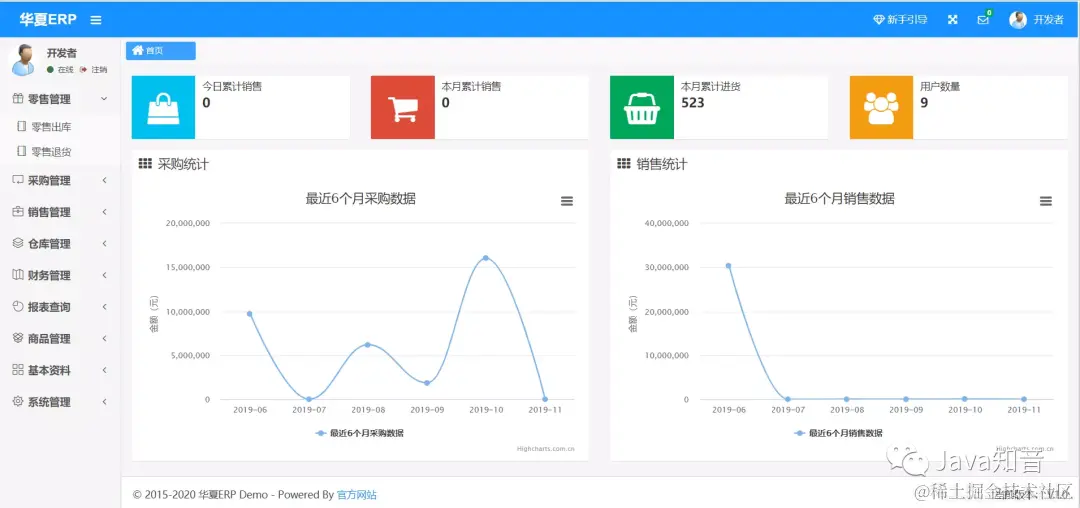The width and height of the screenshot is (1080, 508).
Task: Open the mail notifications icon
Action: click(x=984, y=19)
